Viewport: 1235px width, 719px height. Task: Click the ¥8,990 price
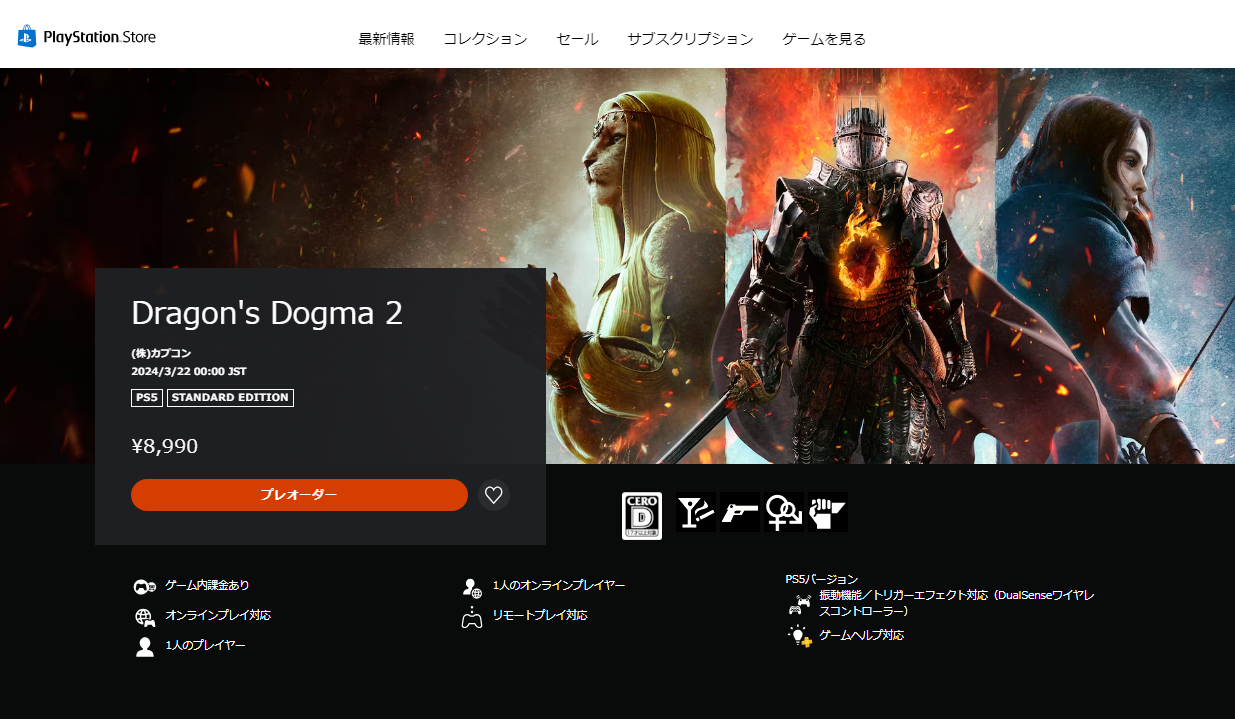click(165, 446)
